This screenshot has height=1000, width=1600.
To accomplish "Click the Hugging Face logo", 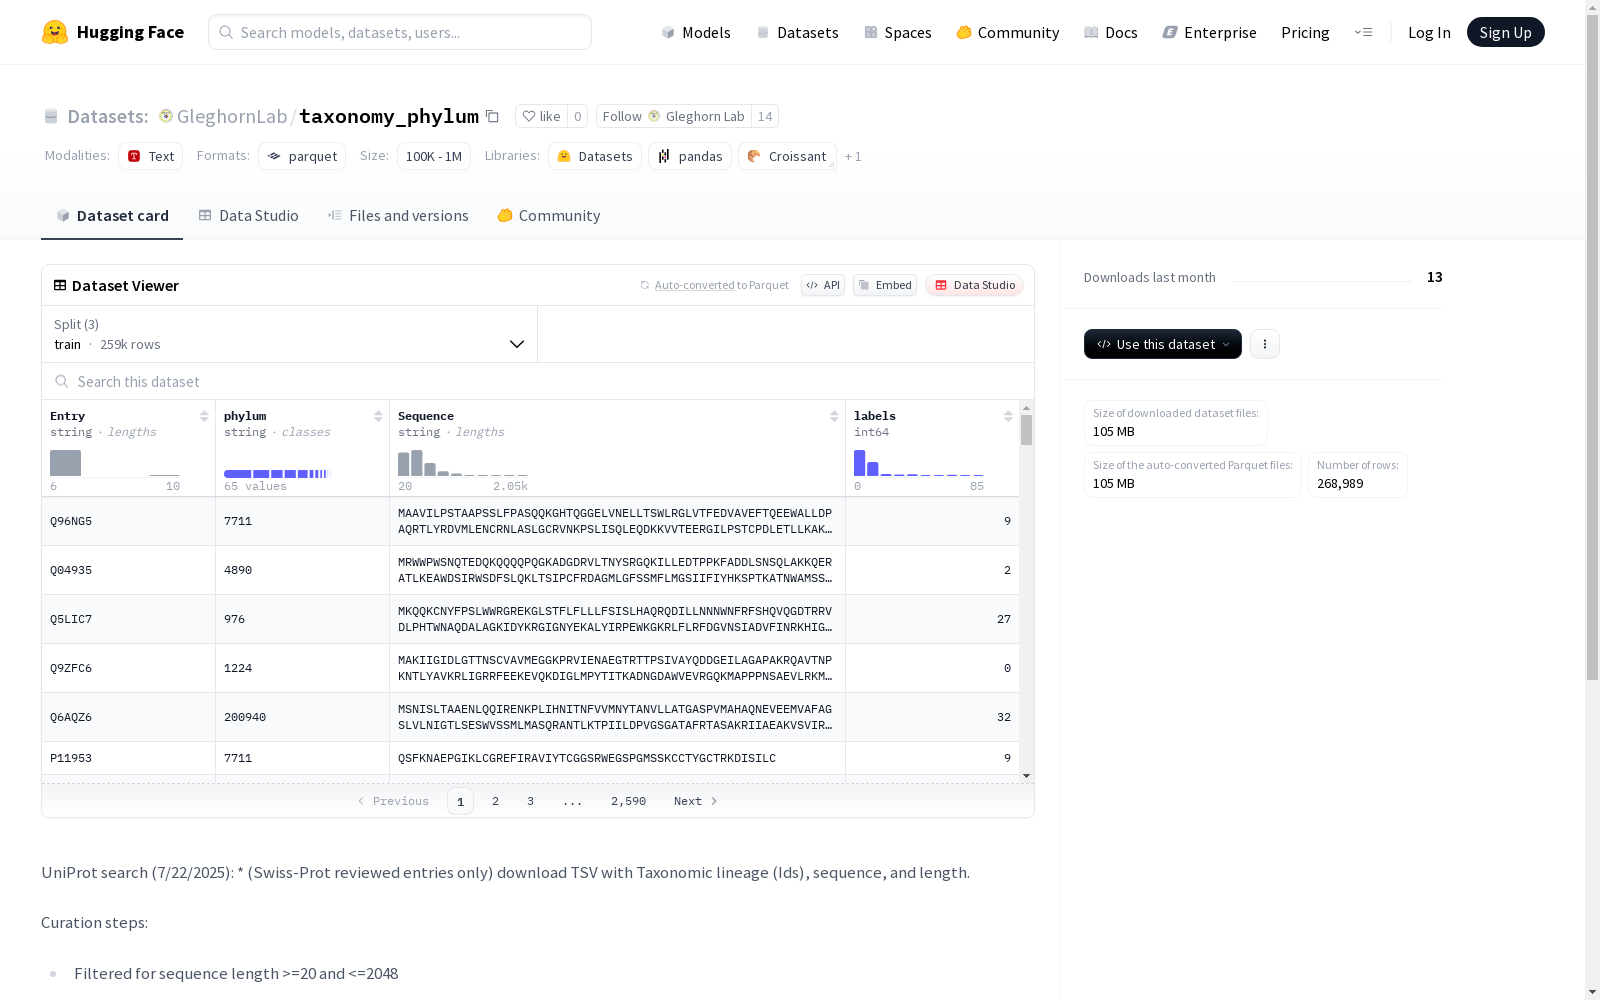I will [112, 32].
